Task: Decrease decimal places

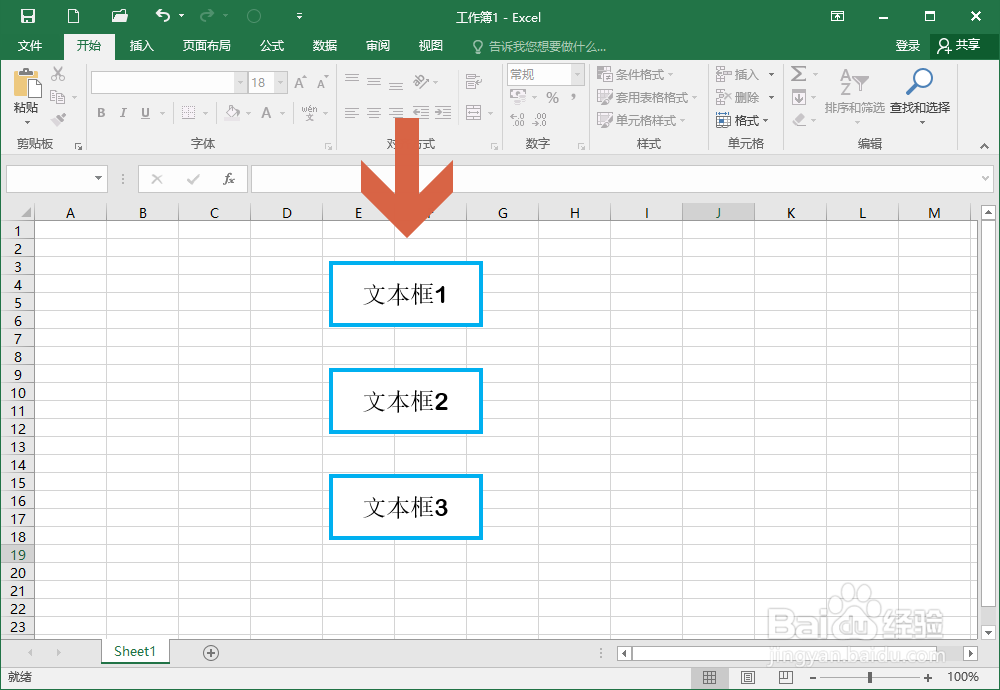Action: [x=540, y=119]
